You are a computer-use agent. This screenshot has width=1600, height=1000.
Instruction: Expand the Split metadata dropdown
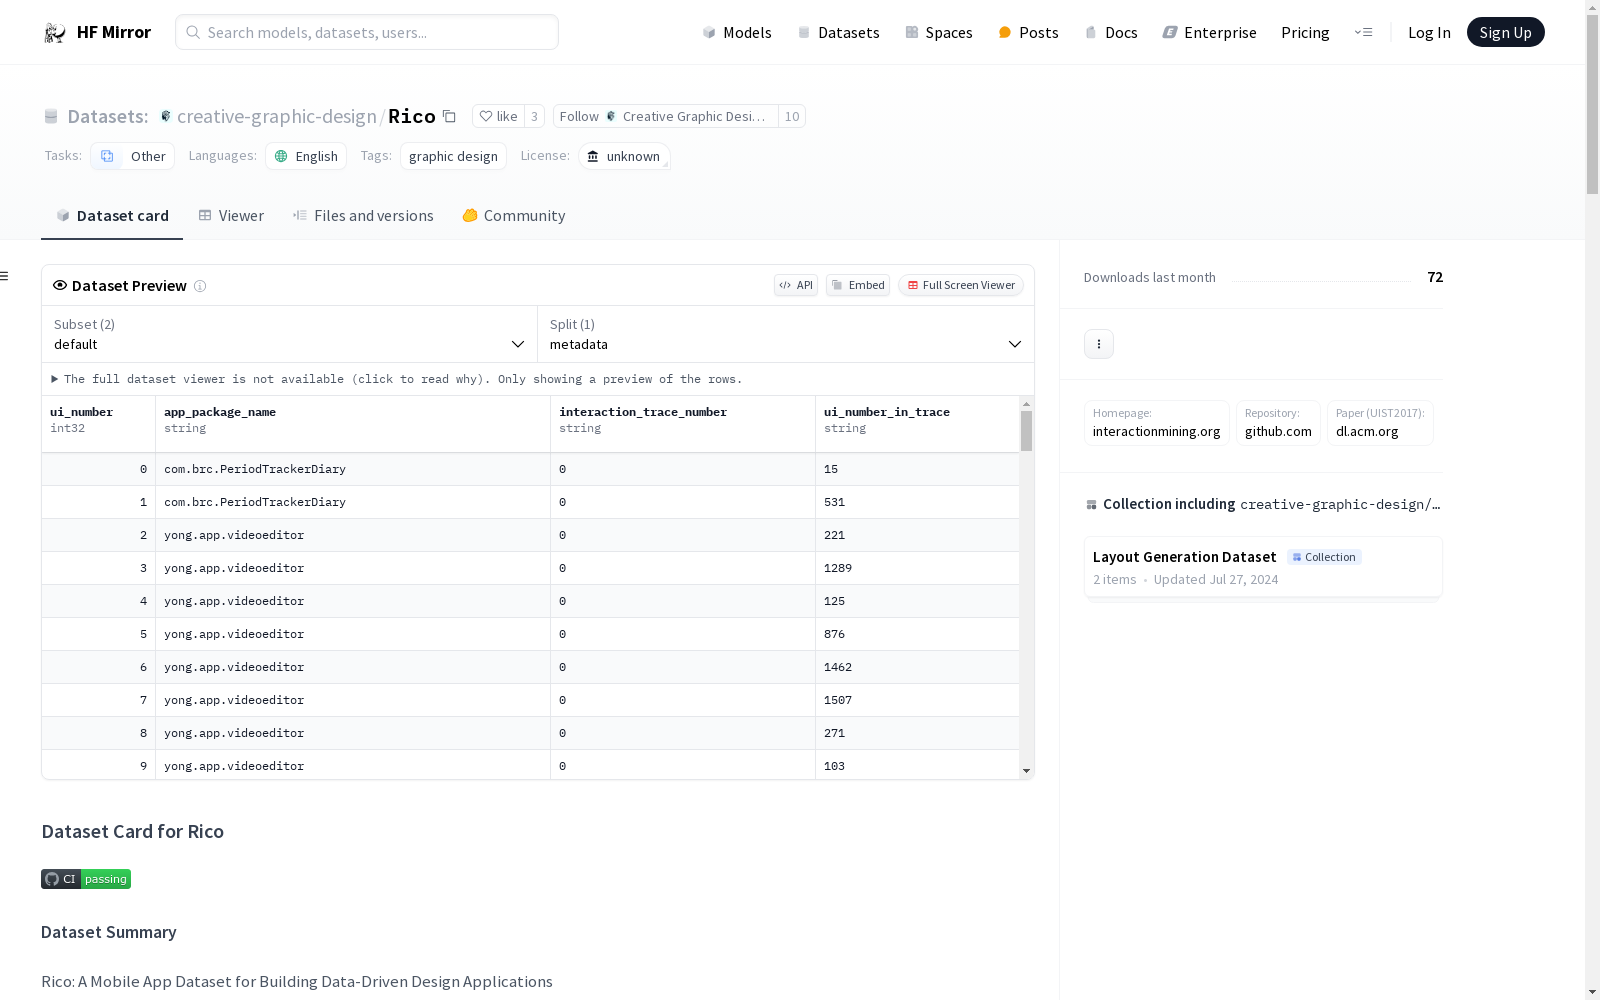[785, 335]
